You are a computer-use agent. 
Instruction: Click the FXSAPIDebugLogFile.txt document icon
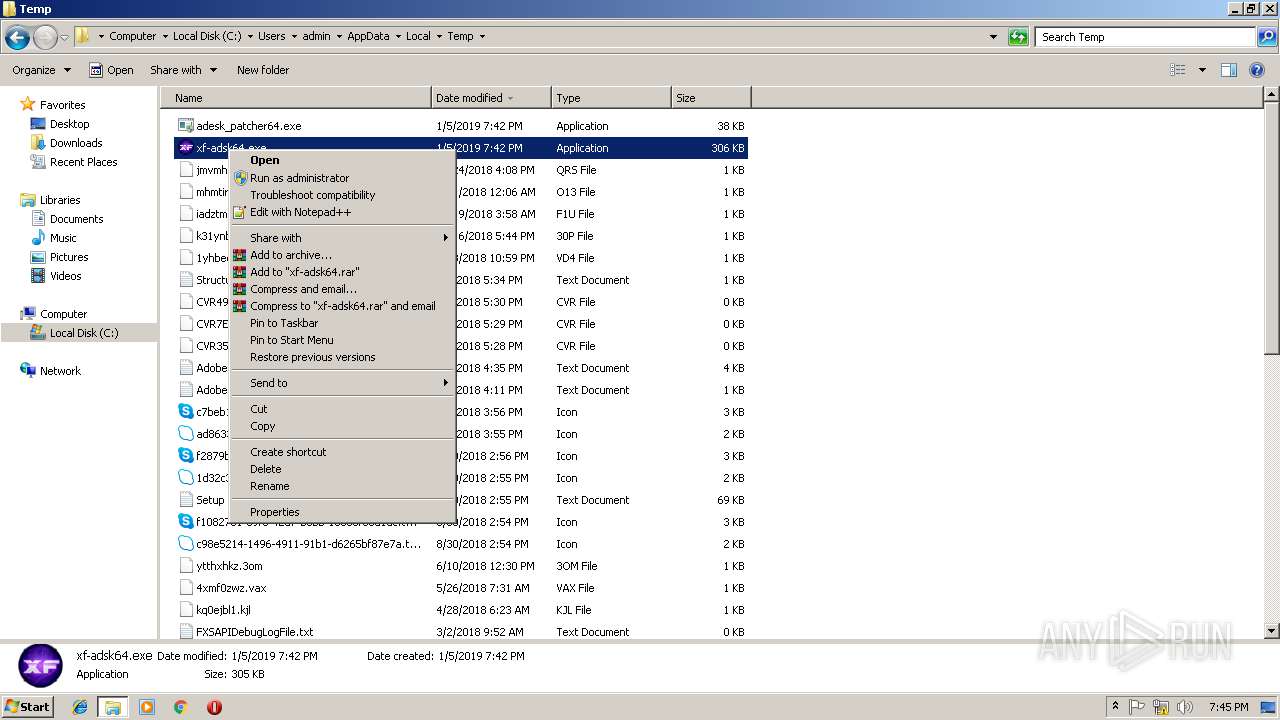pos(185,632)
